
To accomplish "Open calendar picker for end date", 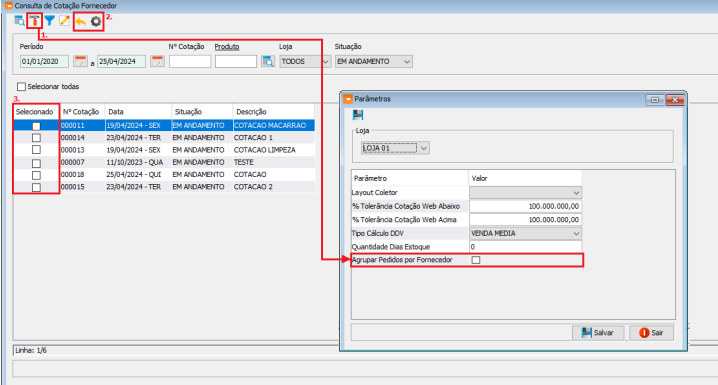I will click(x=157, y=61).
